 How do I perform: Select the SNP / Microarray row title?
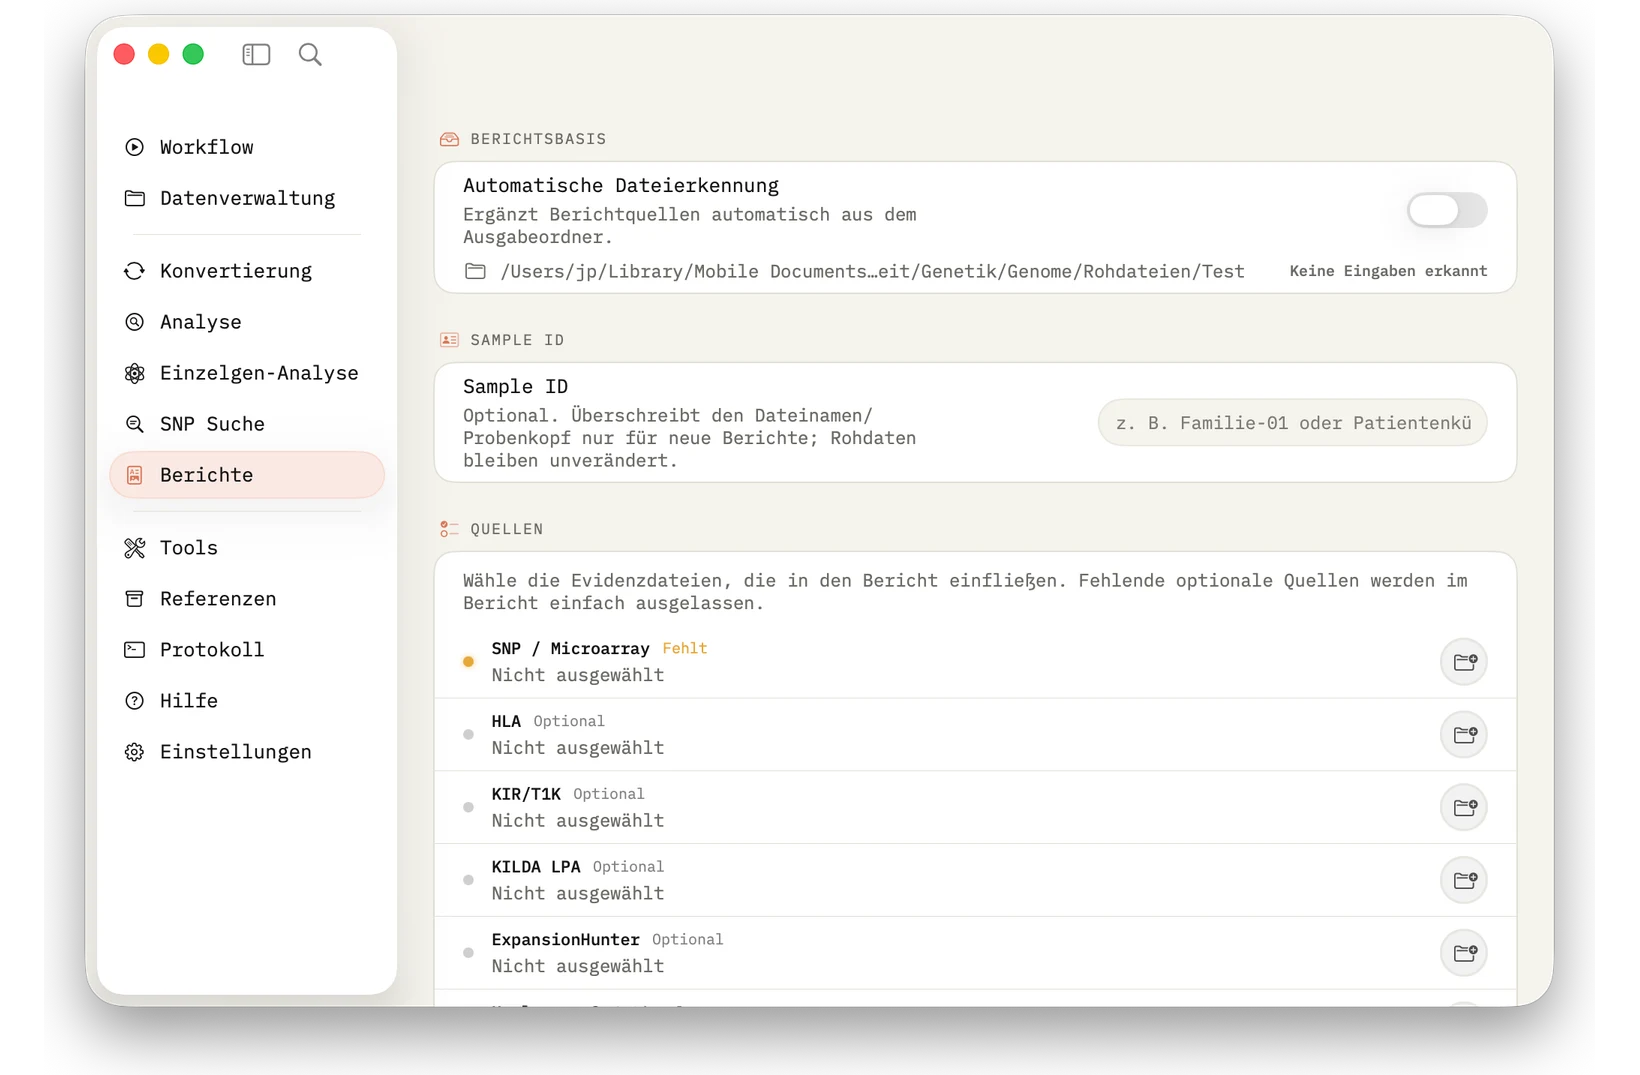tap(570, 648)
